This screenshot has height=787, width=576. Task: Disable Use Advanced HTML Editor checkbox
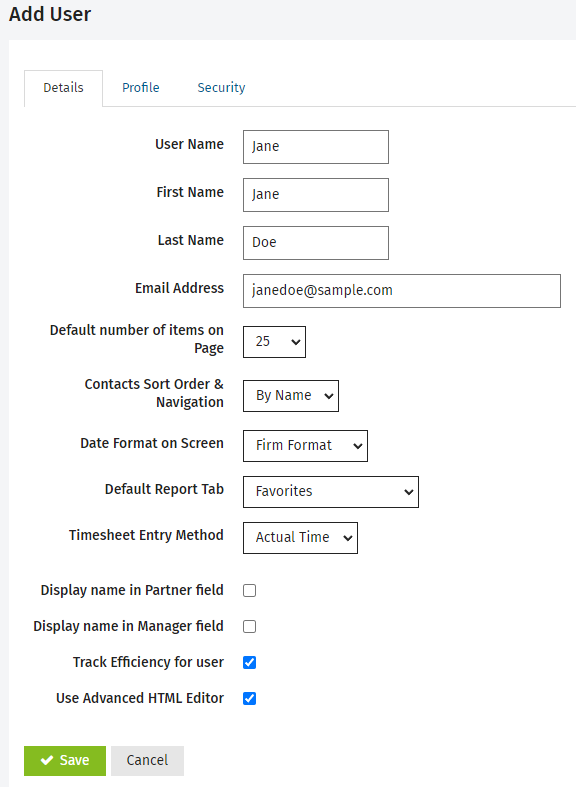tap(249, 698)
